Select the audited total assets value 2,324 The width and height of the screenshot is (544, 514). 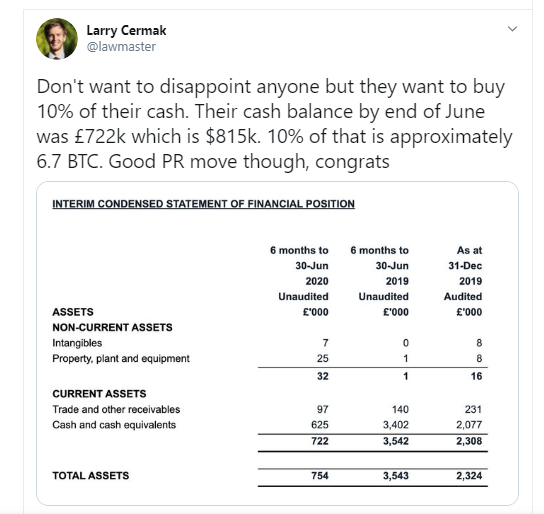(469, 476)
